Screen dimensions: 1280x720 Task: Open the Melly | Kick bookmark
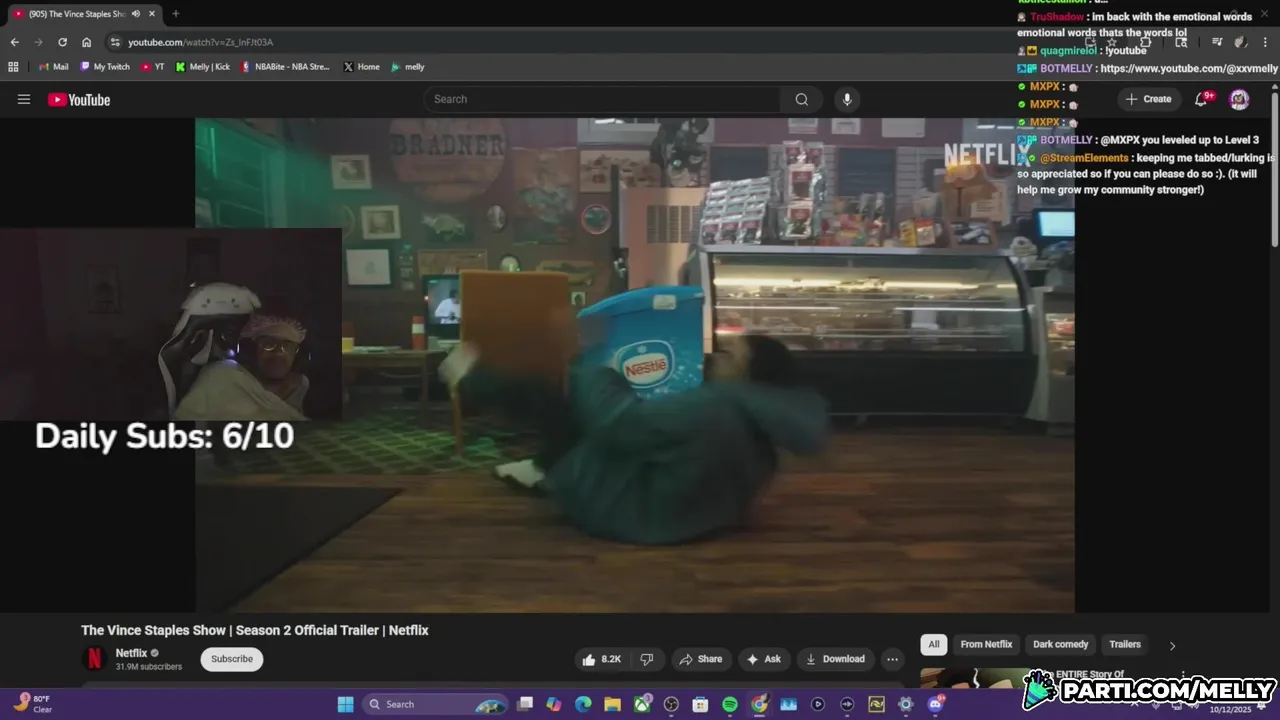pos(203,67)
